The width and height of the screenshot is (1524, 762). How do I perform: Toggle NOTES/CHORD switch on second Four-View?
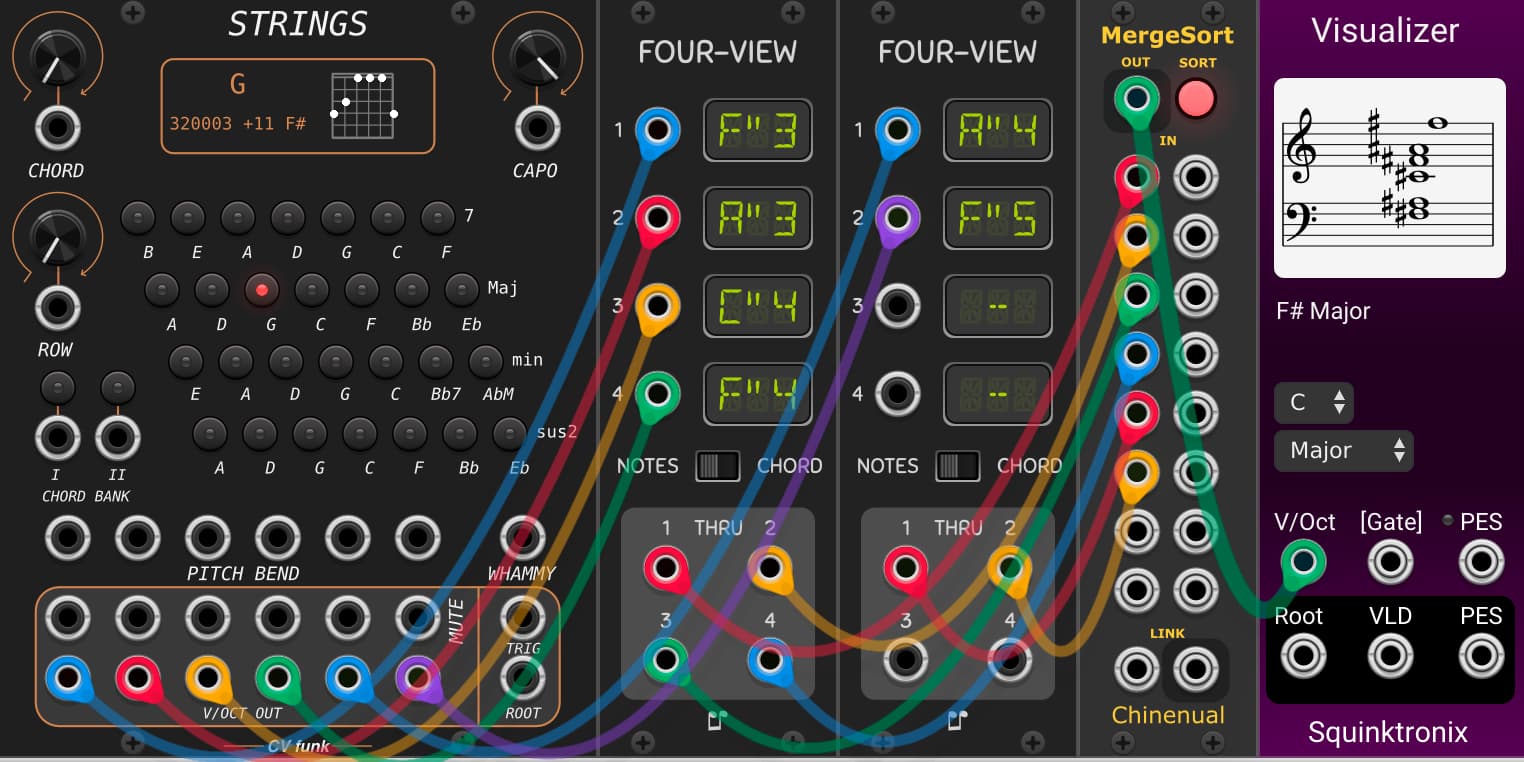(x=958, y=466)
